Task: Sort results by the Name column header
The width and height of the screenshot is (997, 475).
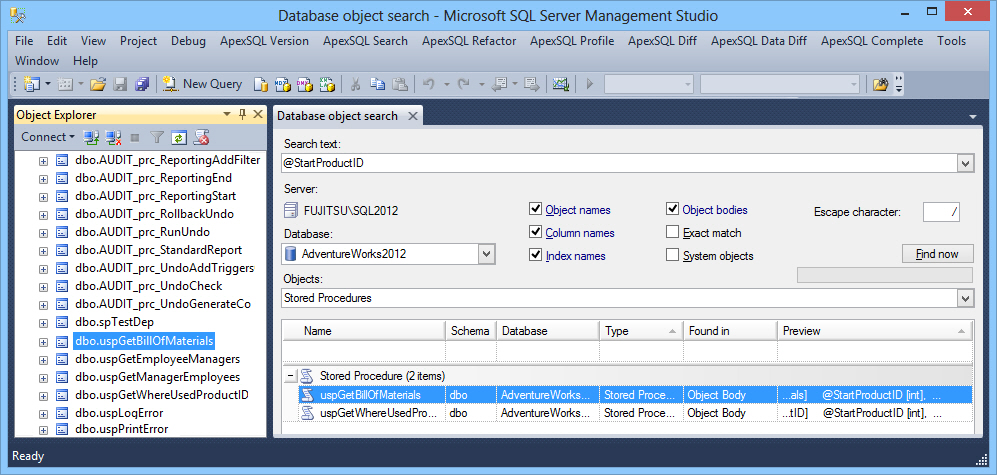Action: click(x=363, y=331)
